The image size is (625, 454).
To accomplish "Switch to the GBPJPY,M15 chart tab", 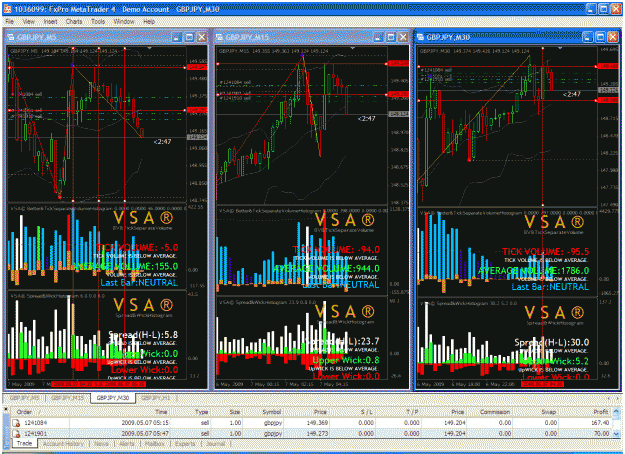I will 67,398.
